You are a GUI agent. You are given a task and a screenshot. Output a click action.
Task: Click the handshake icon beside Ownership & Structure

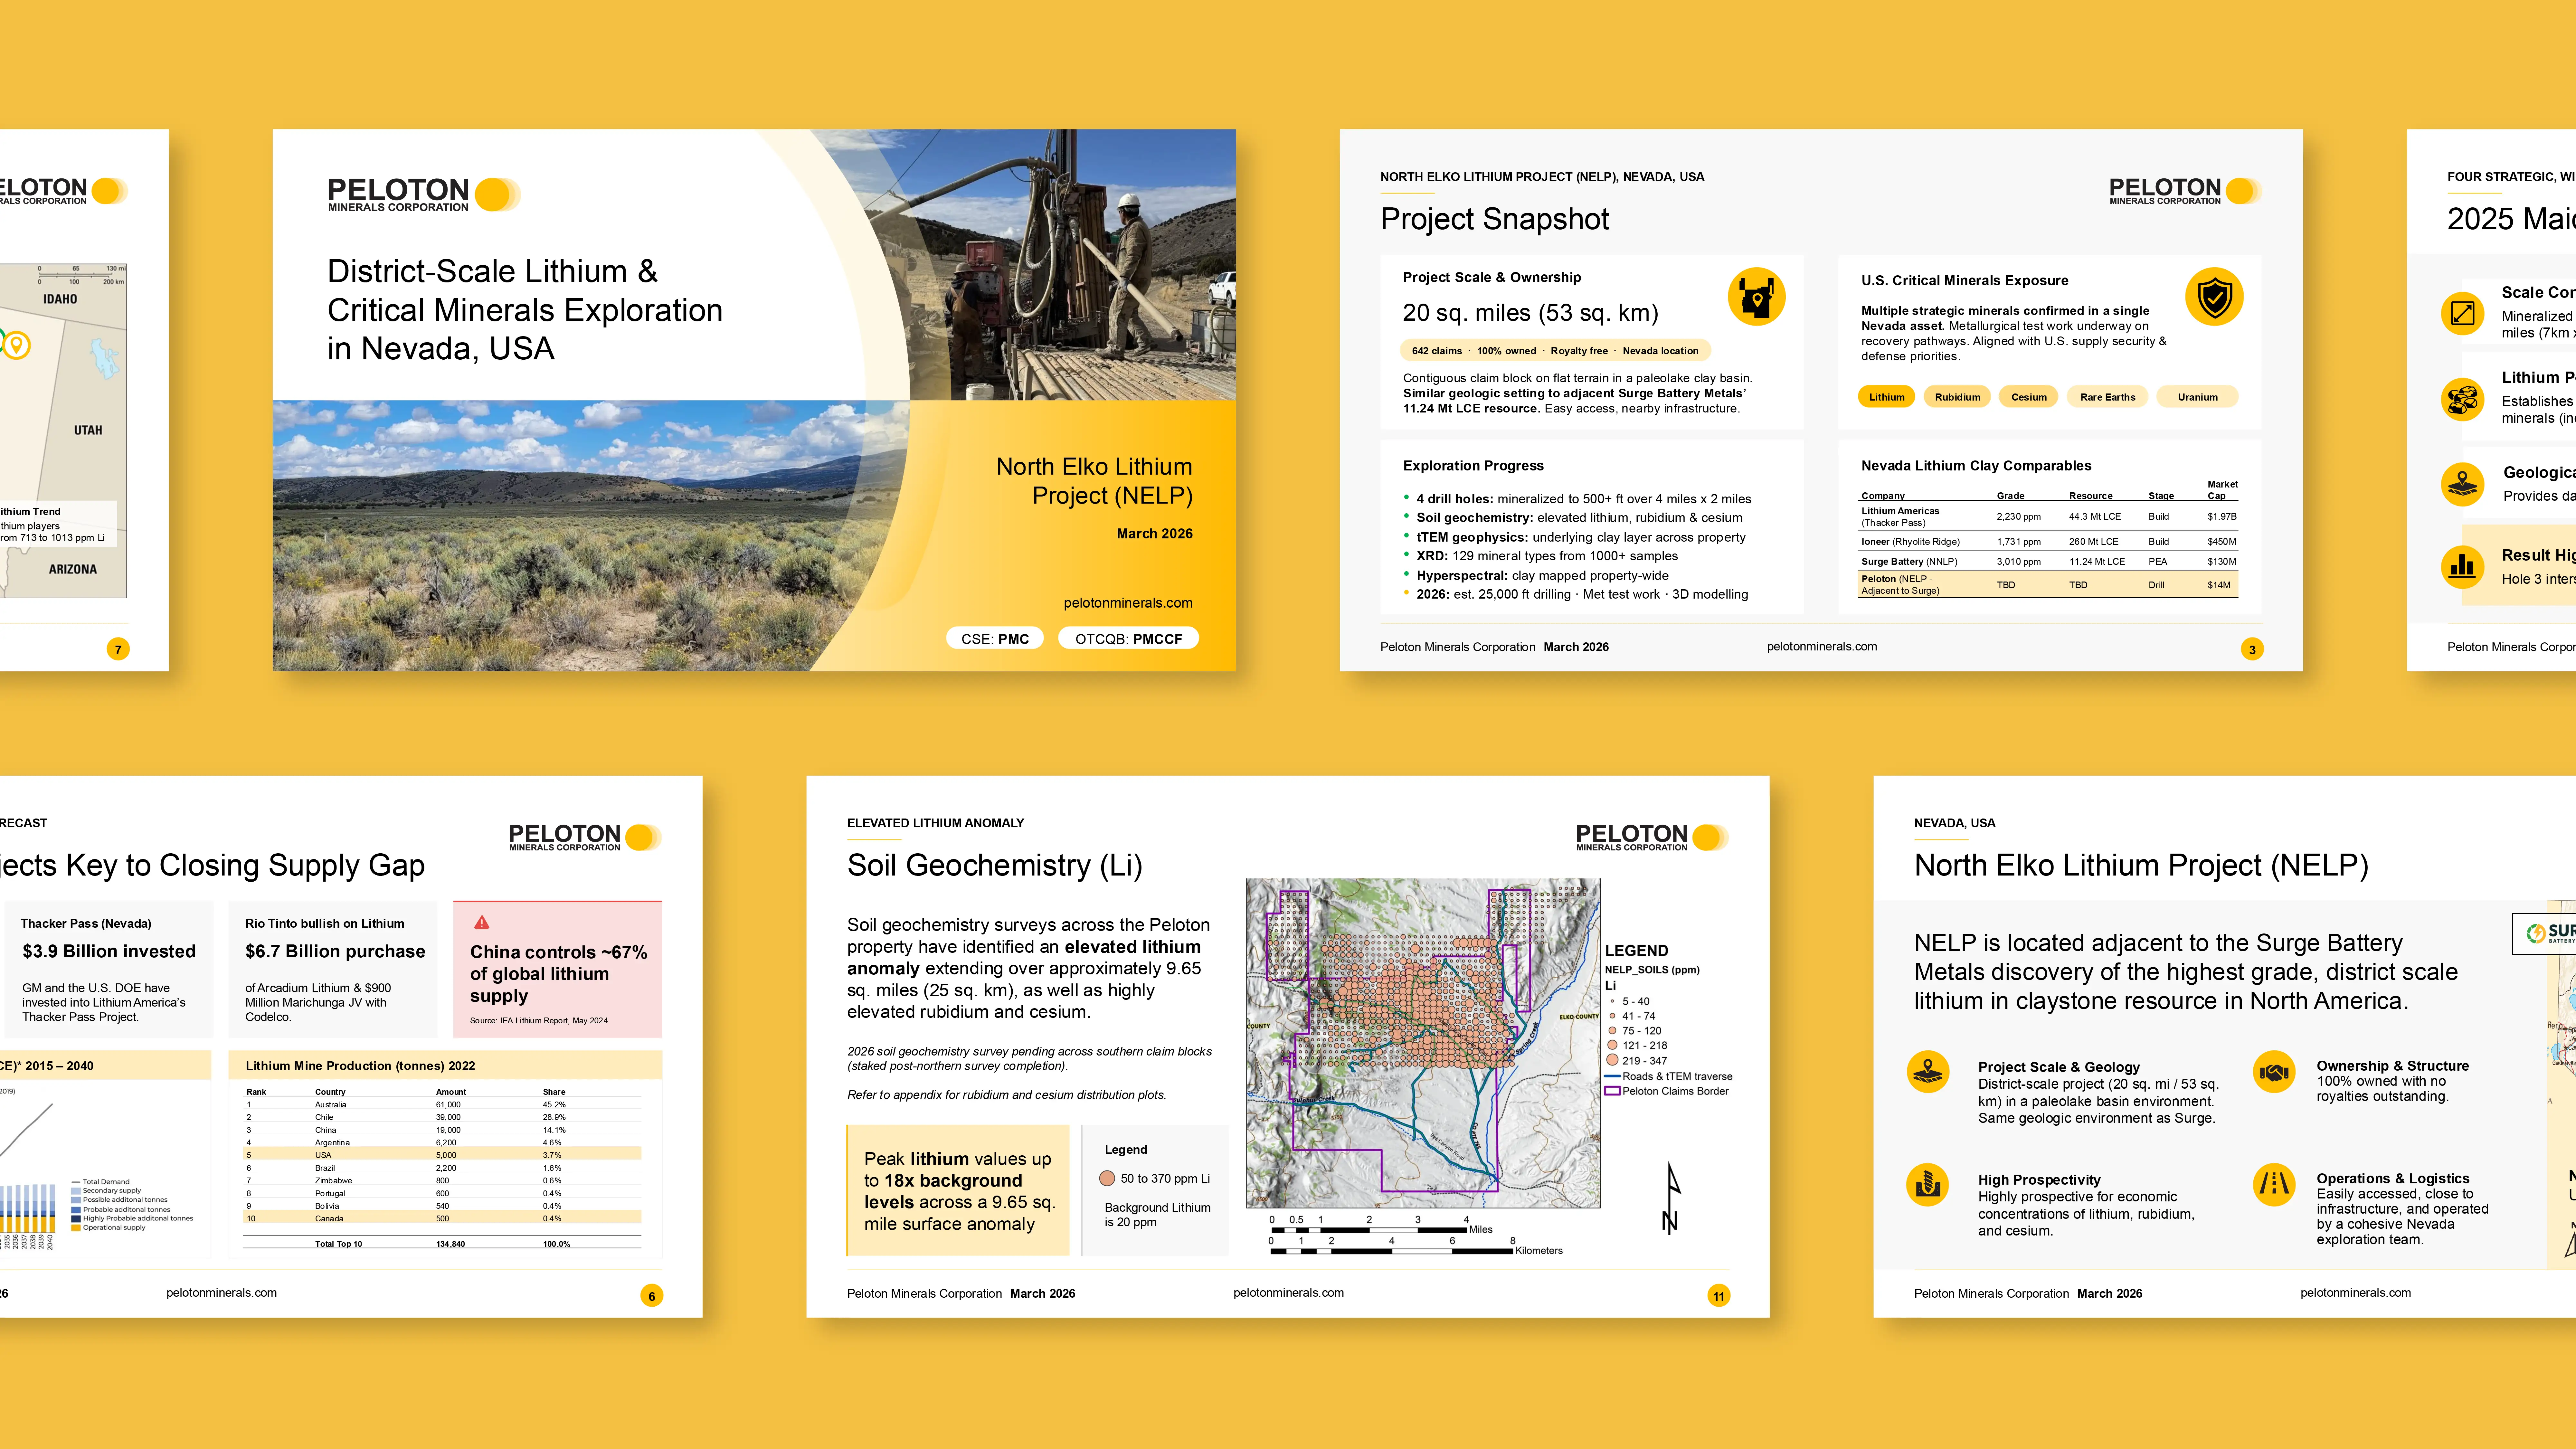pyautogui.click(x=2274, y=1072)
